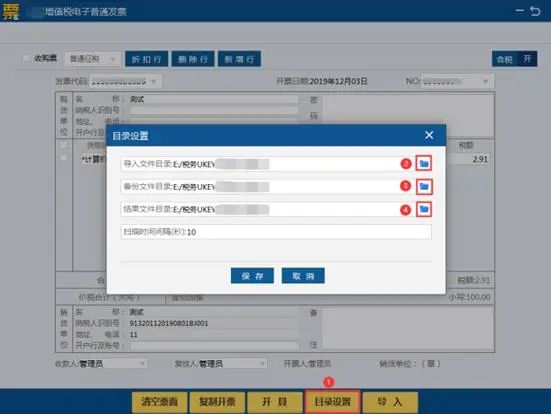Click the 目录设置 button

coord(332,401)
